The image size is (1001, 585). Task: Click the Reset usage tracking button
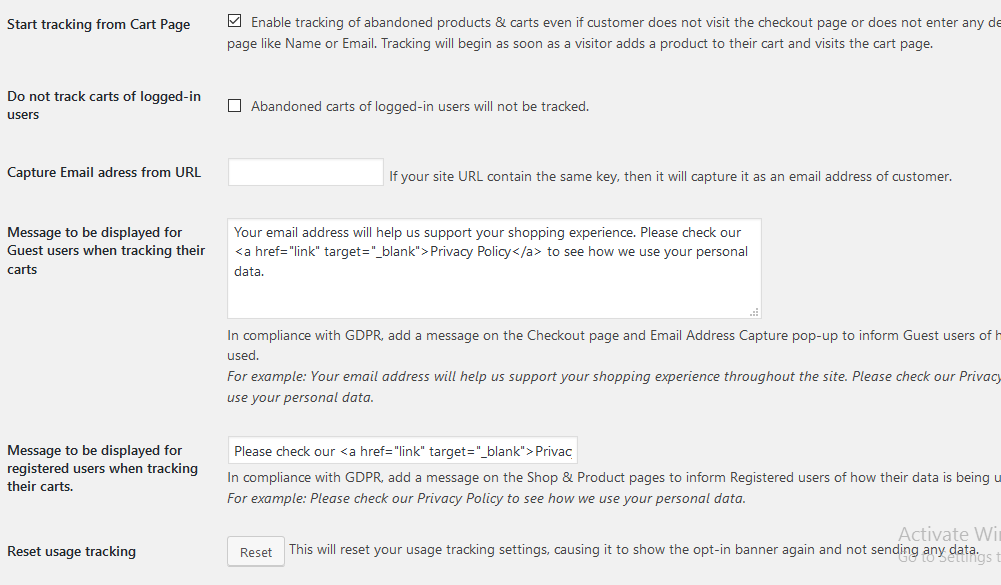256,552
